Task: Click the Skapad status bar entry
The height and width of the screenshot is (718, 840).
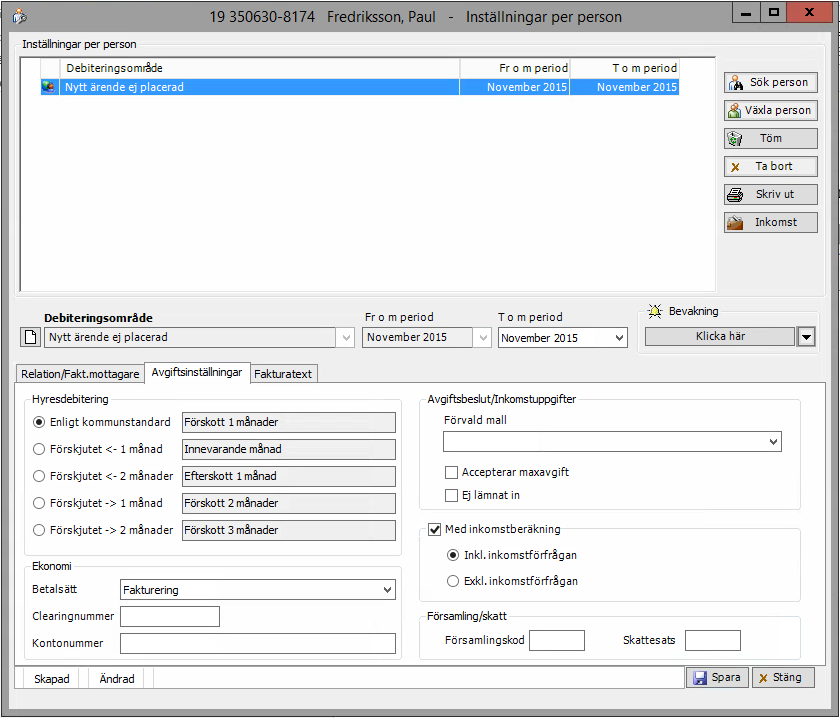Action: (51, 679)
